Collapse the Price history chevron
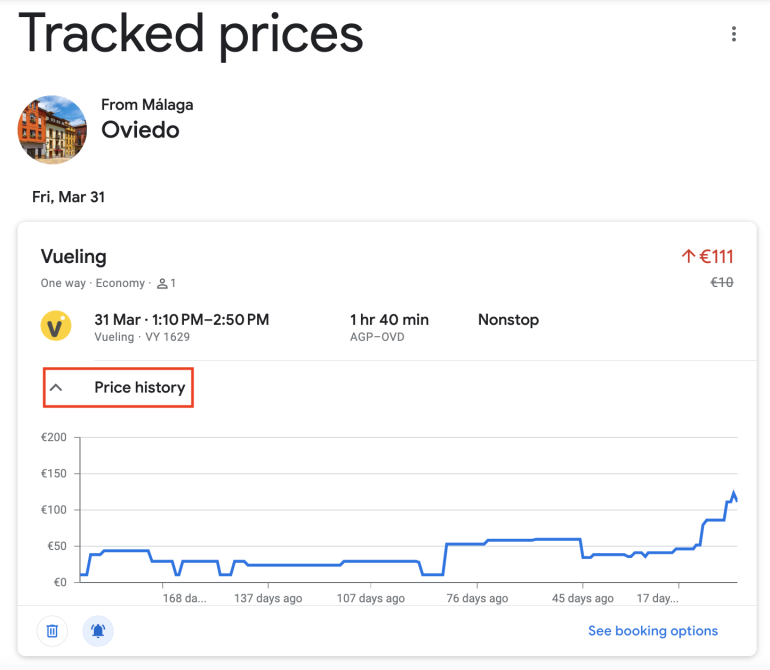The image size is (770, 670). pos(56,387)
